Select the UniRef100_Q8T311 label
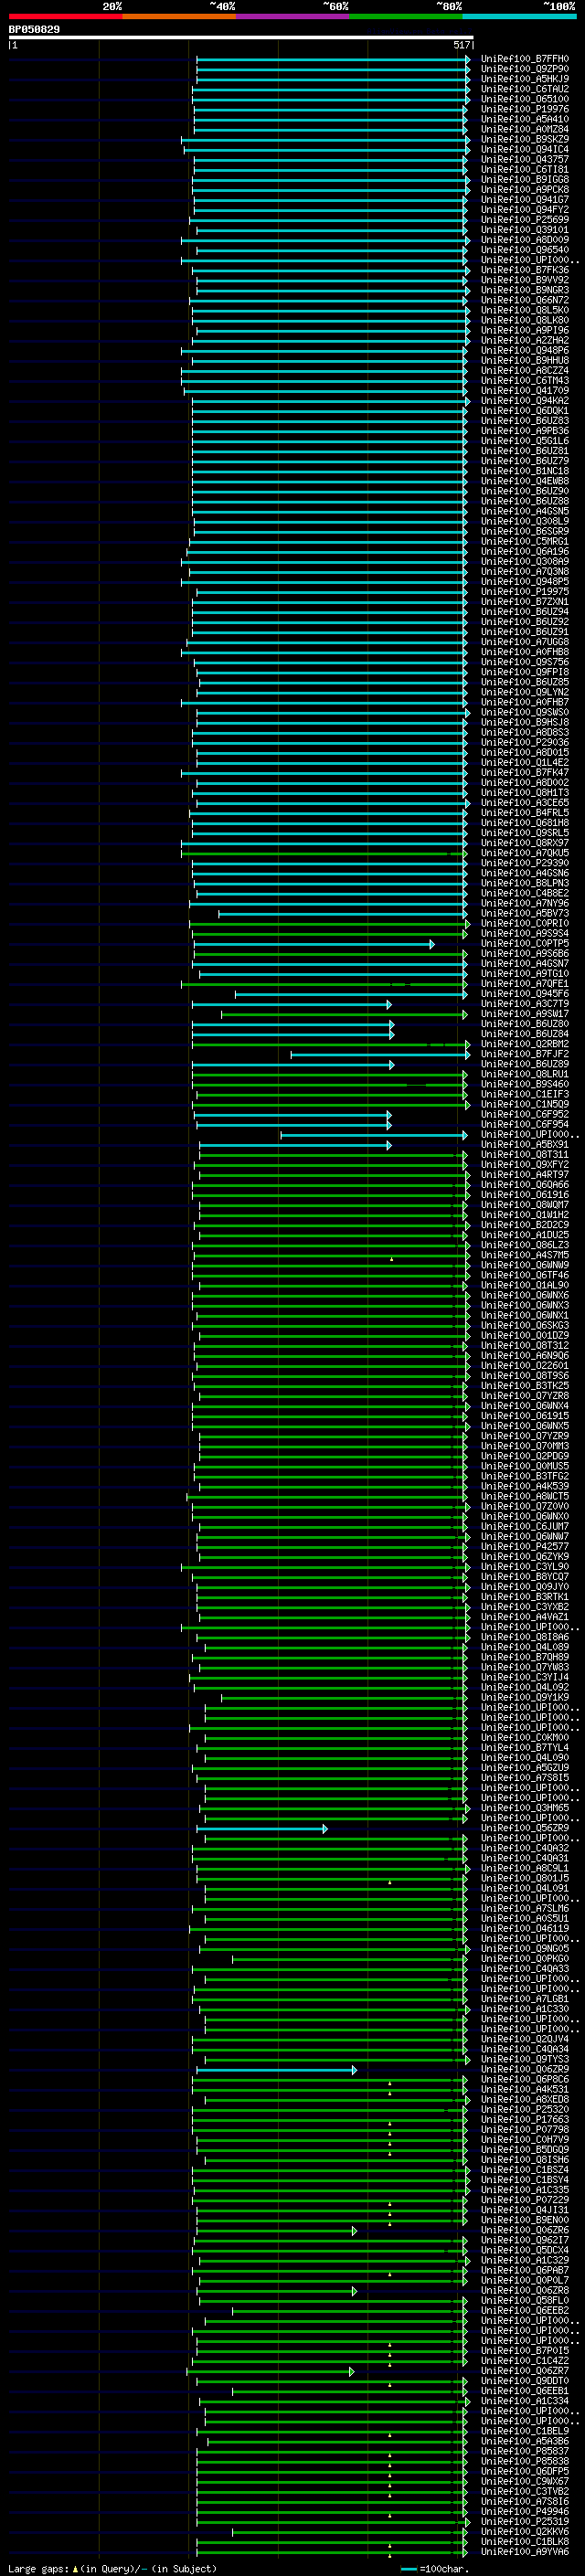The image size is (585, 2576). point(524,1154)
